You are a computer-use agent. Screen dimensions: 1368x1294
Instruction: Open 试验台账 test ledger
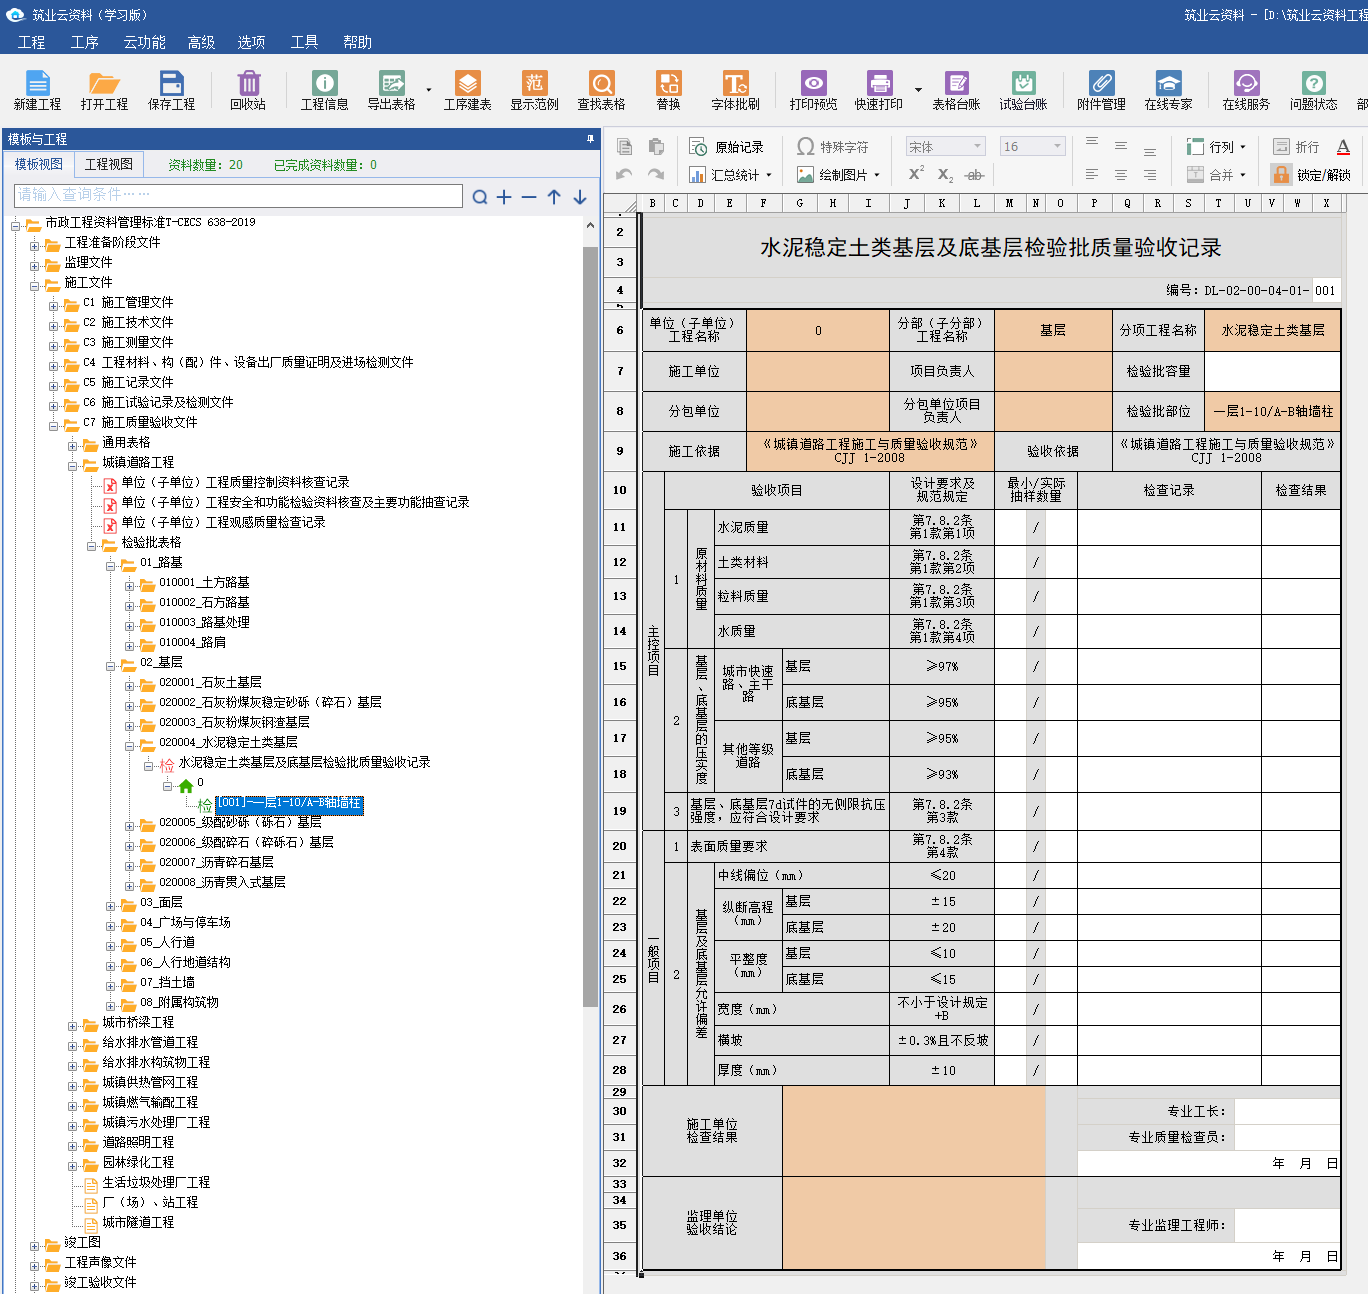(1023, 90)
